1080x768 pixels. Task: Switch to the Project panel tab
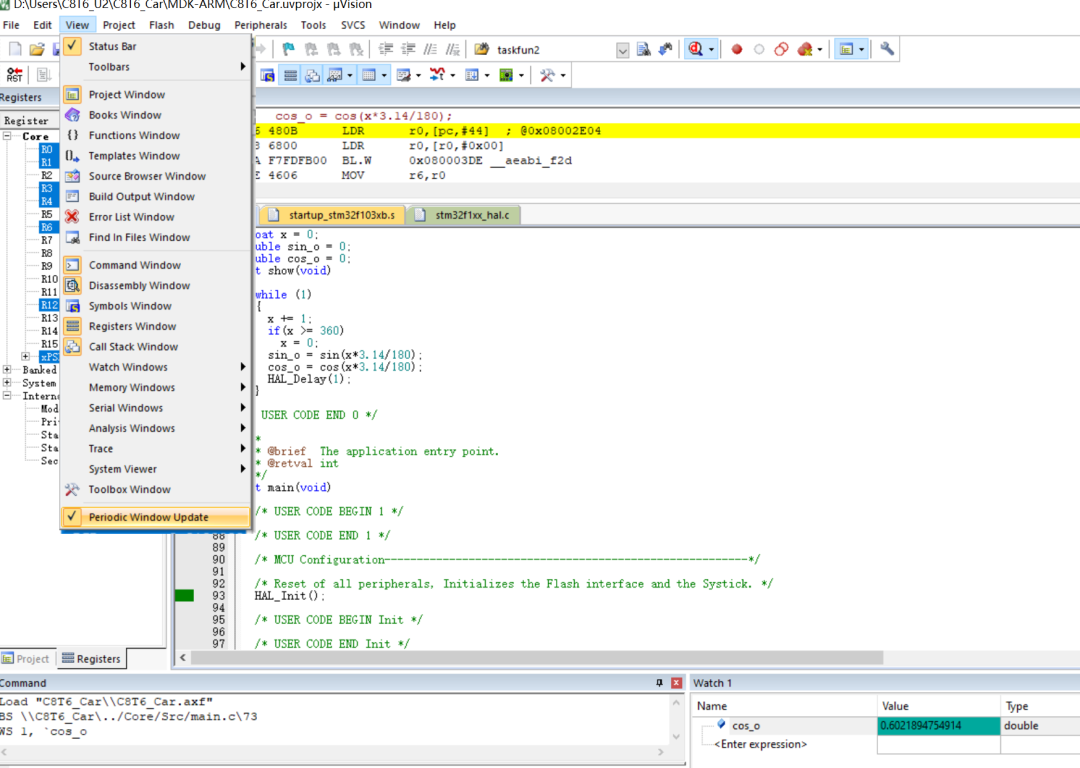point(25,658)
